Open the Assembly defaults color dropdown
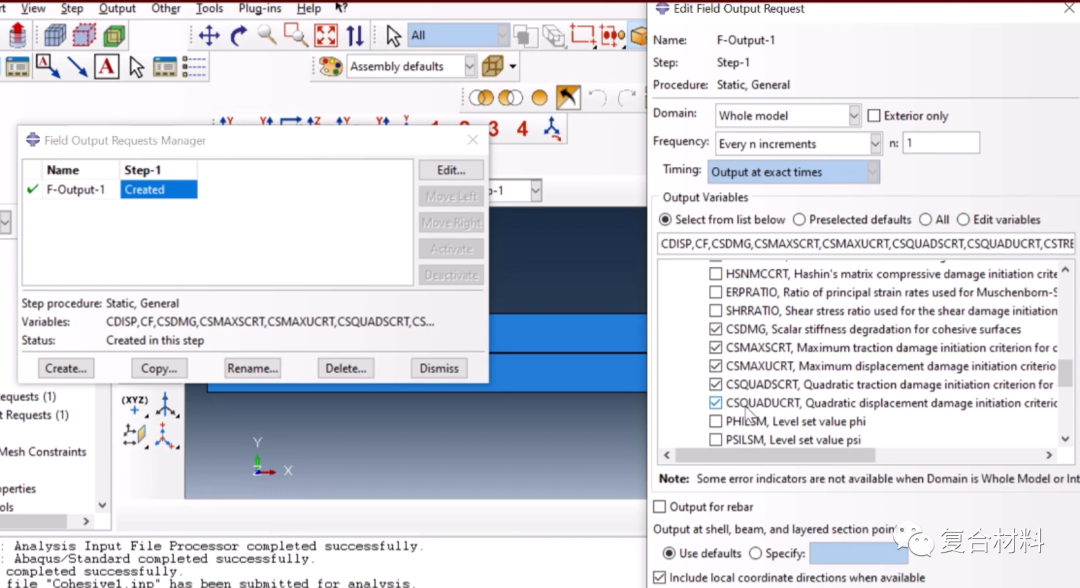 tap(411, 66)
